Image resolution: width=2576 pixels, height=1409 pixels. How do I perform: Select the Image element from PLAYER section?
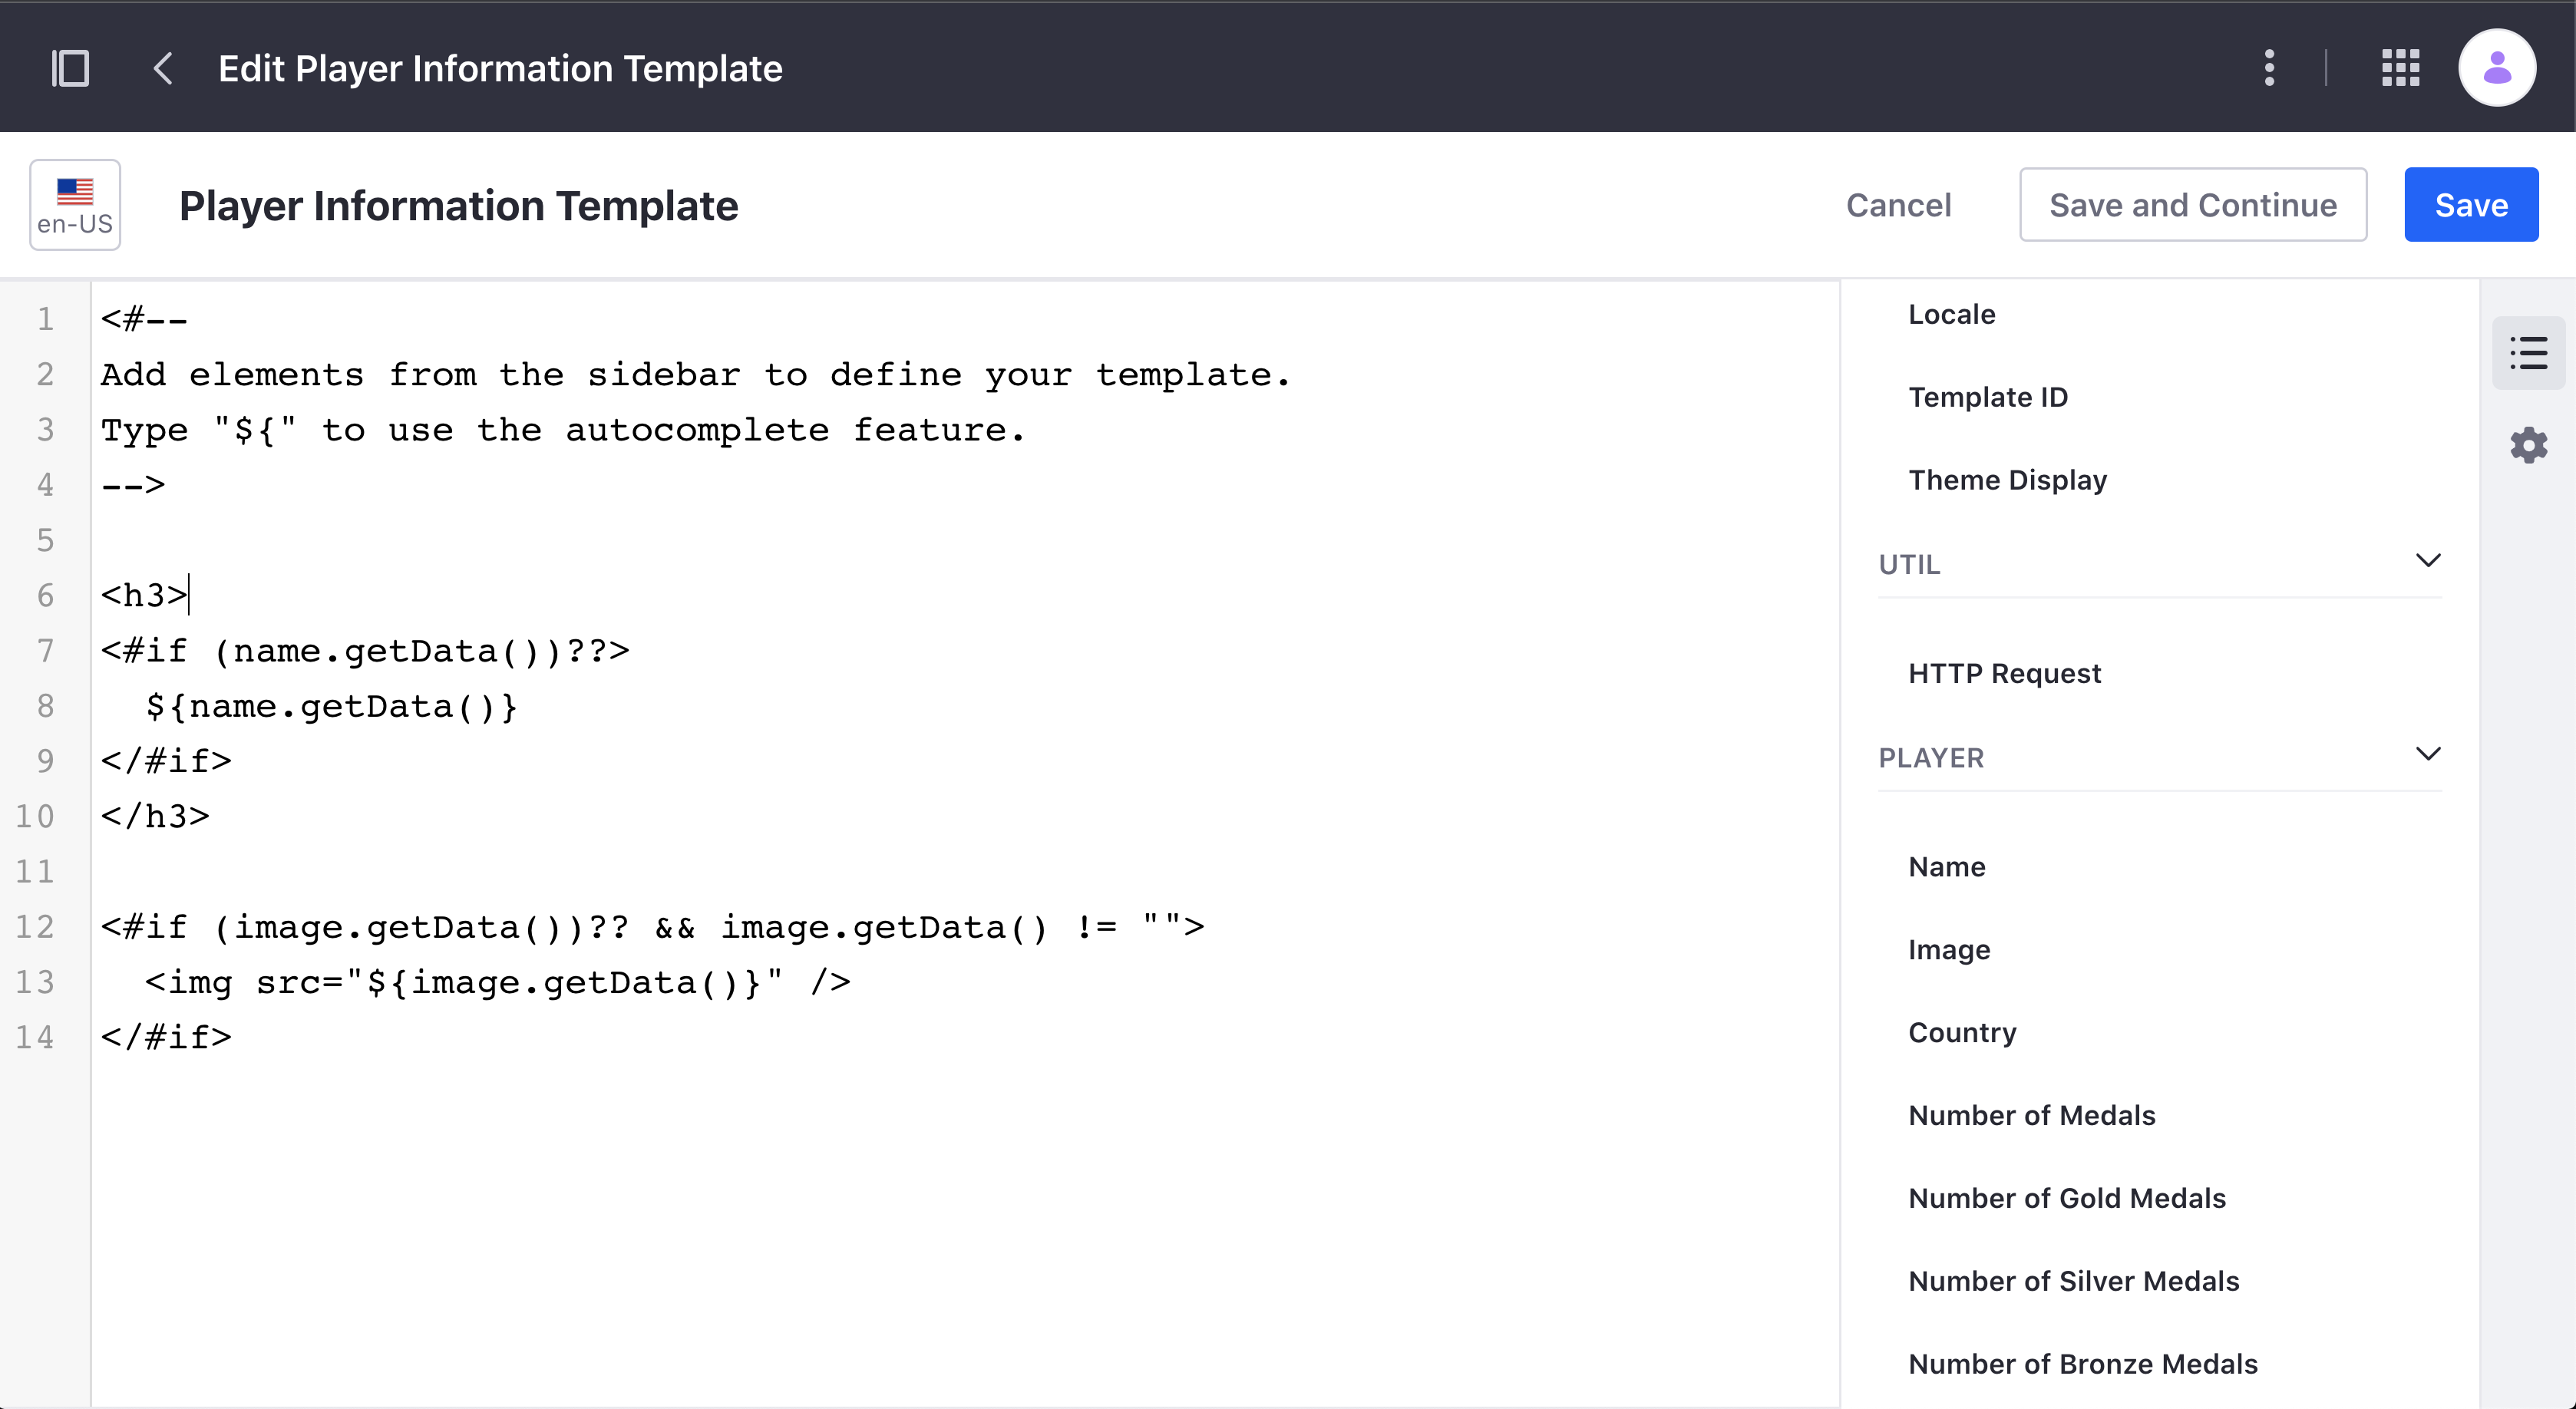(1950, 949)
